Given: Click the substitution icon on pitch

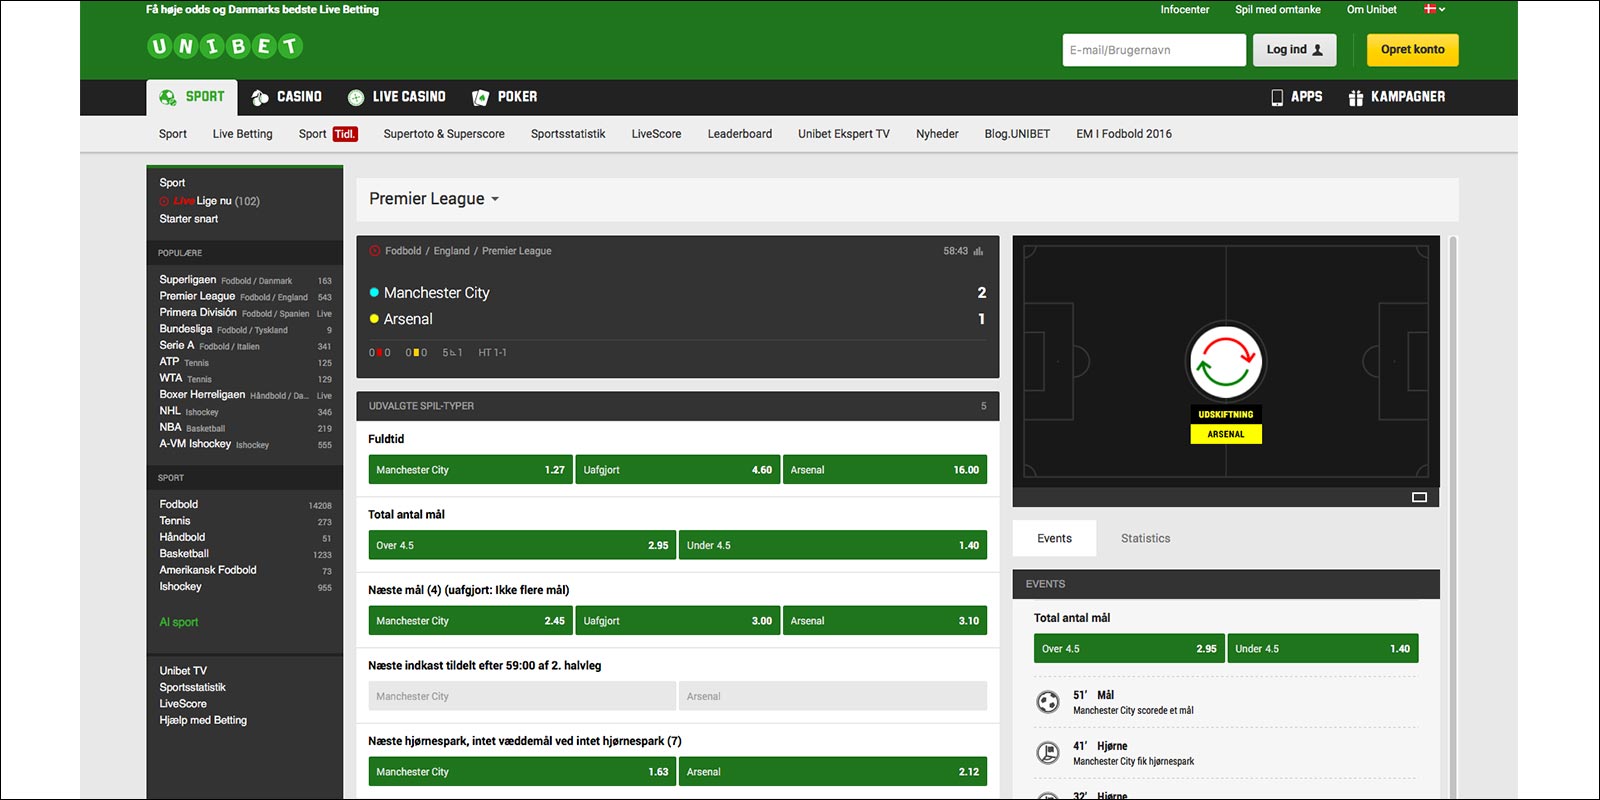Looking at the screenshot, I should pyautogui.click(x=1226, y=362).
